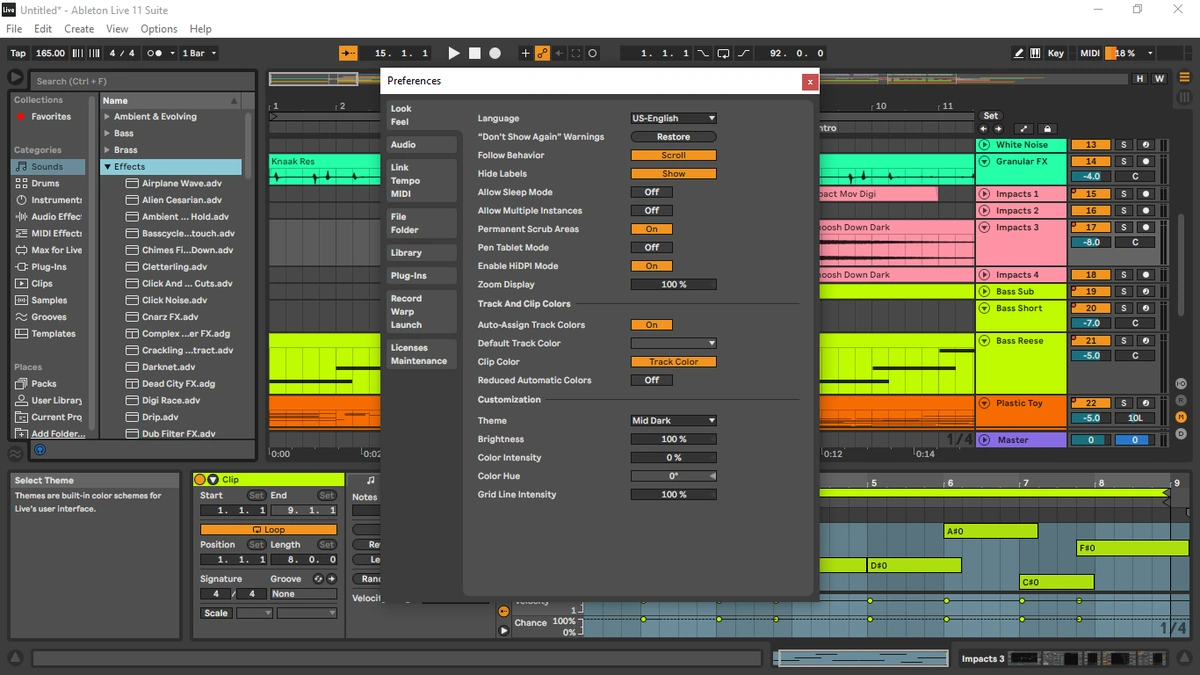Collapse the Effects folder
Image resolution: width=1200 pixels, height=675 pixels.
108,167
